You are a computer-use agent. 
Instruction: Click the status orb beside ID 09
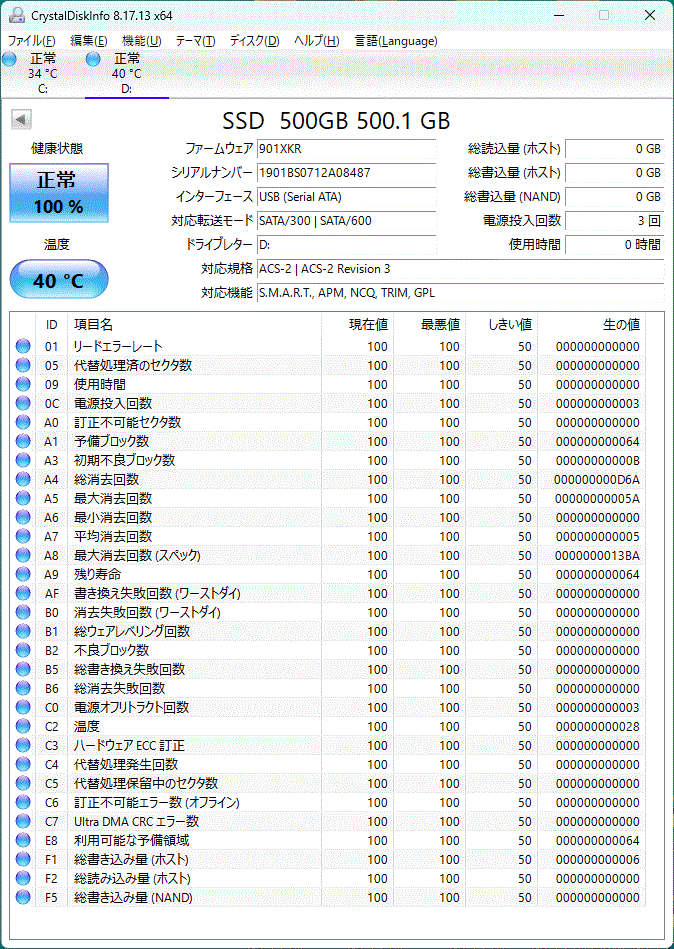coord(23,384)
